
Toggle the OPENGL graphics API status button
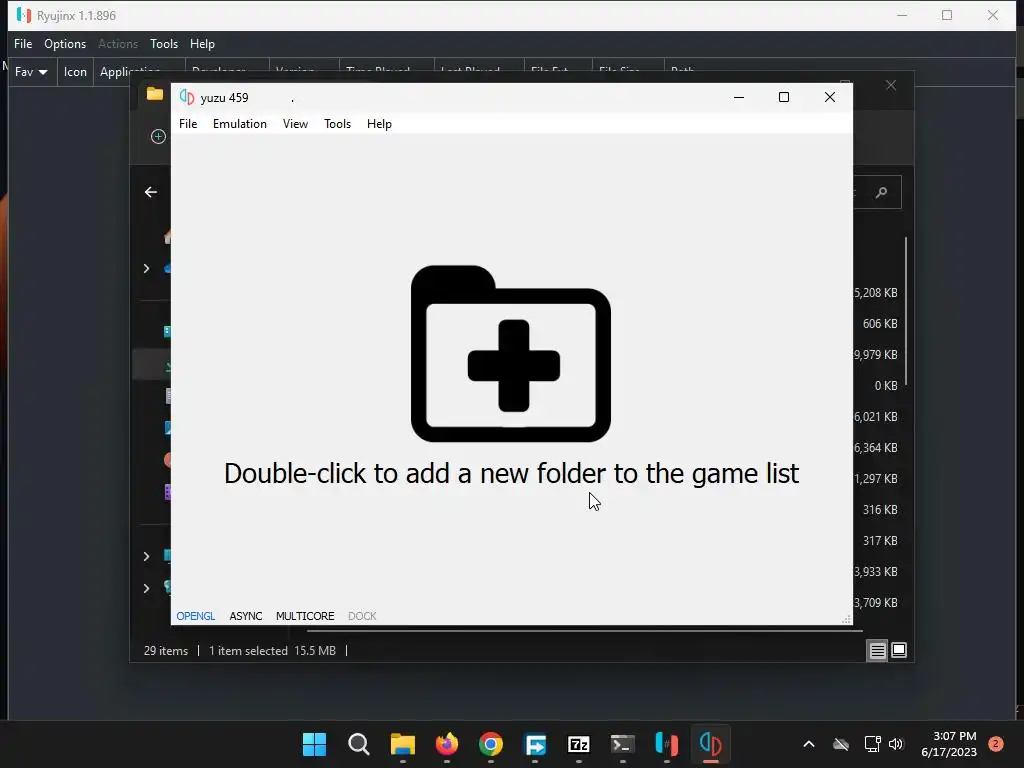(x=196, y=616)
